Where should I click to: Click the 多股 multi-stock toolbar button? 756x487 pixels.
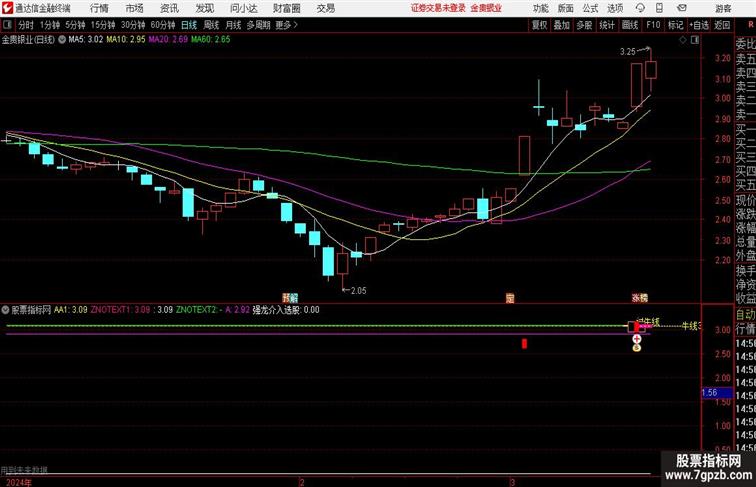tap(584, 25)
